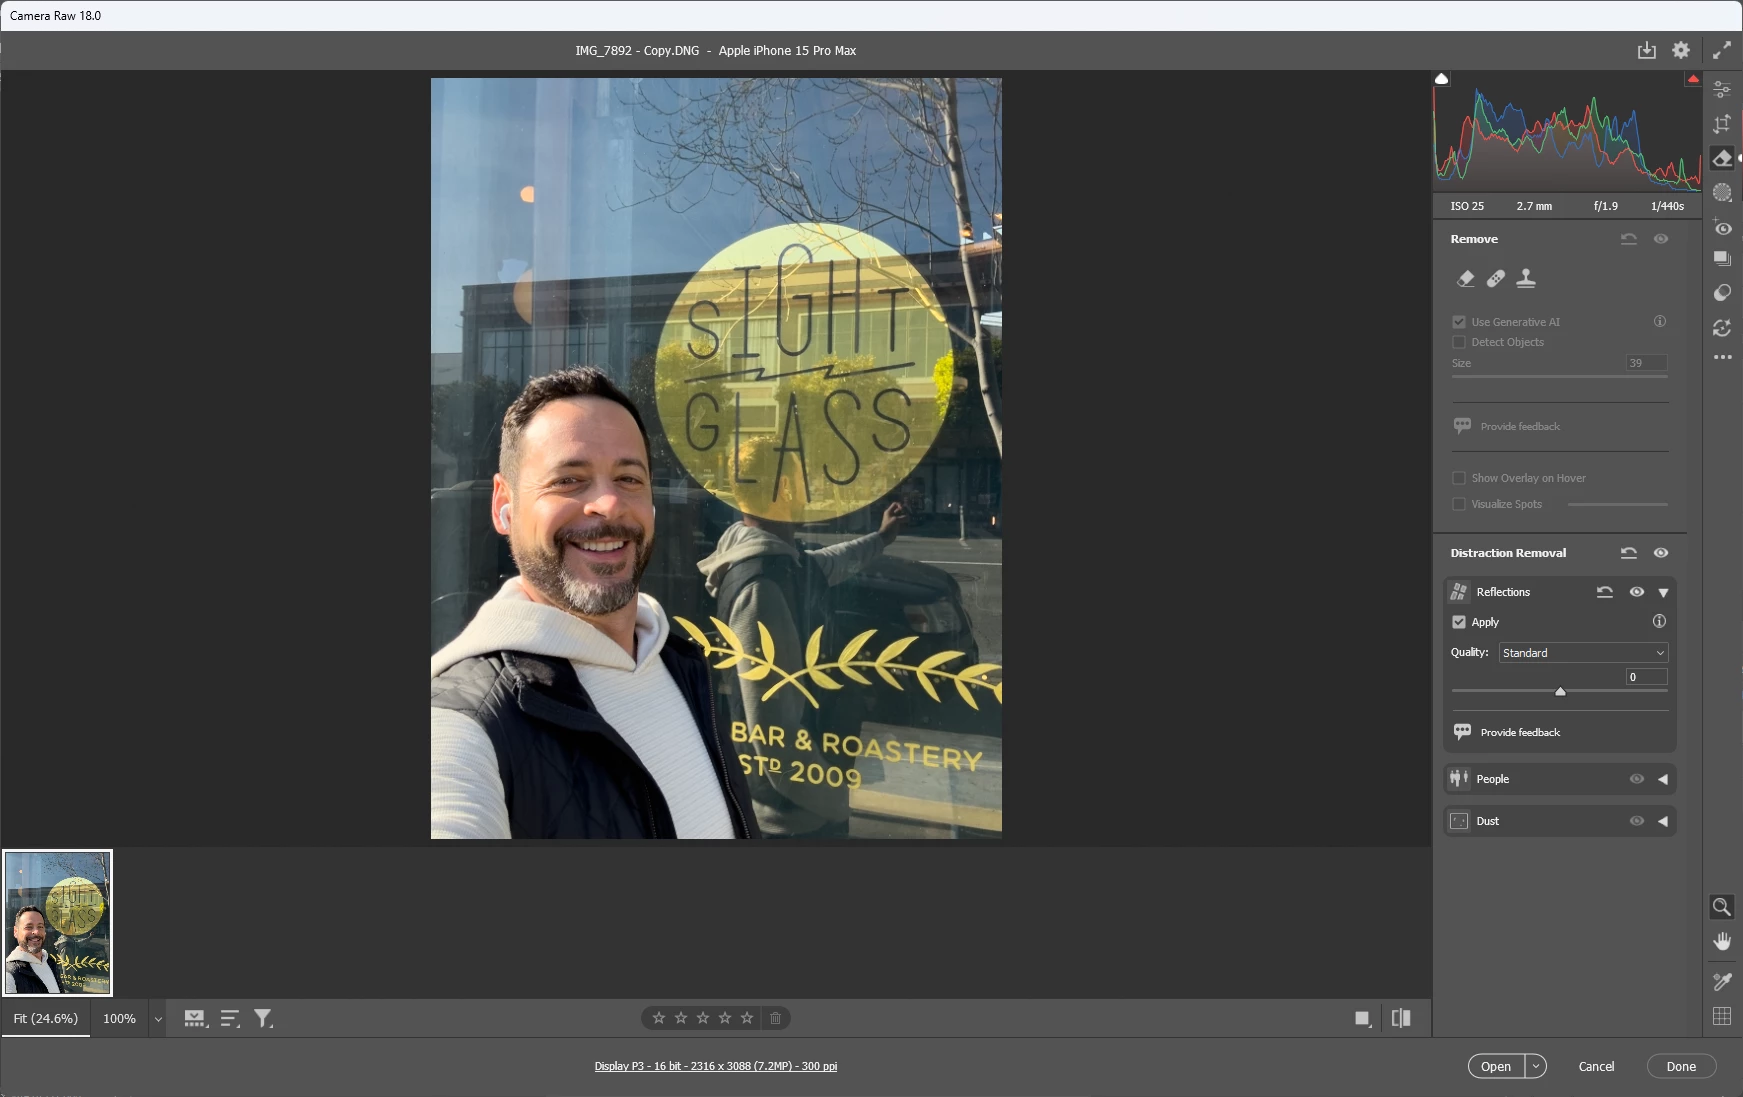
Task: Toggle Reflections visibility eye
Action: click(x=1637, y=592)
